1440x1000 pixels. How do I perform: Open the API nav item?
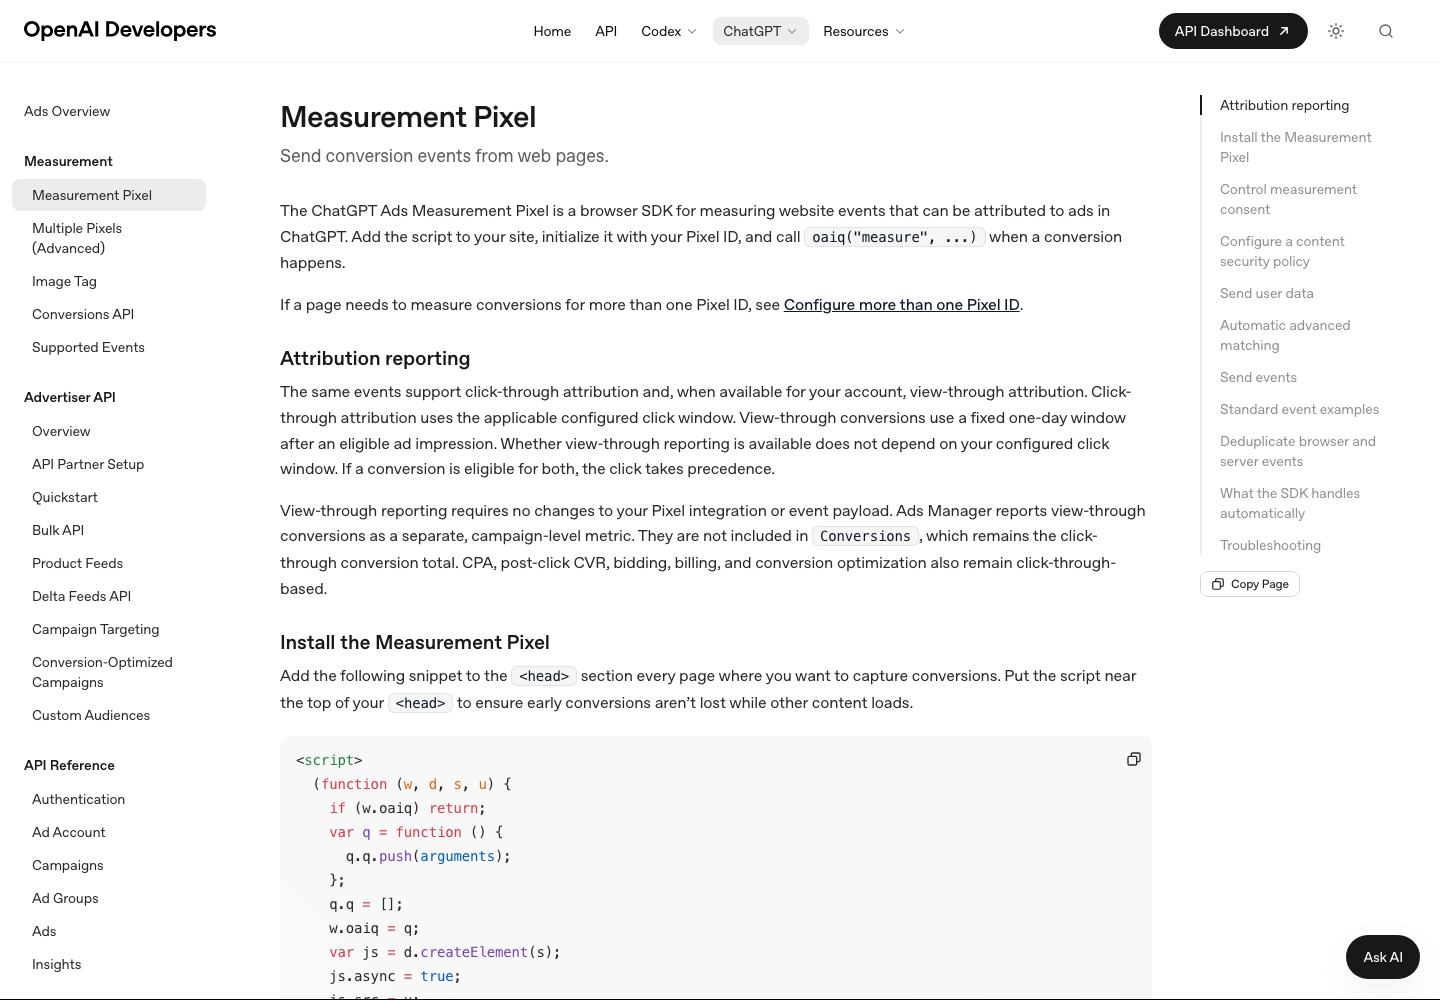[606, 31]
